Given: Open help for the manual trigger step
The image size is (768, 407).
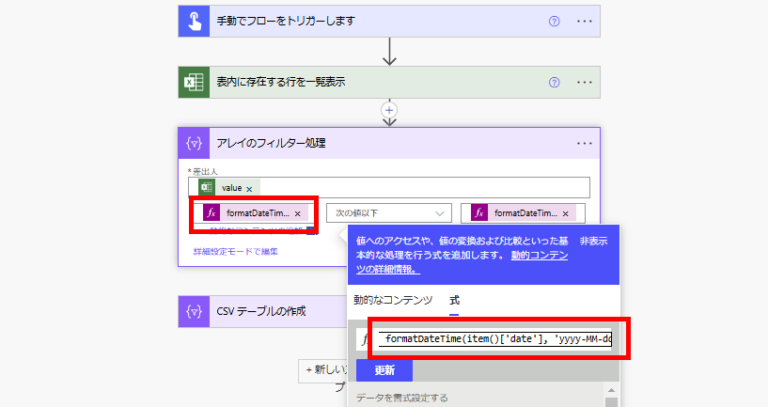Looking at the screenshot, I should [554, 21].
